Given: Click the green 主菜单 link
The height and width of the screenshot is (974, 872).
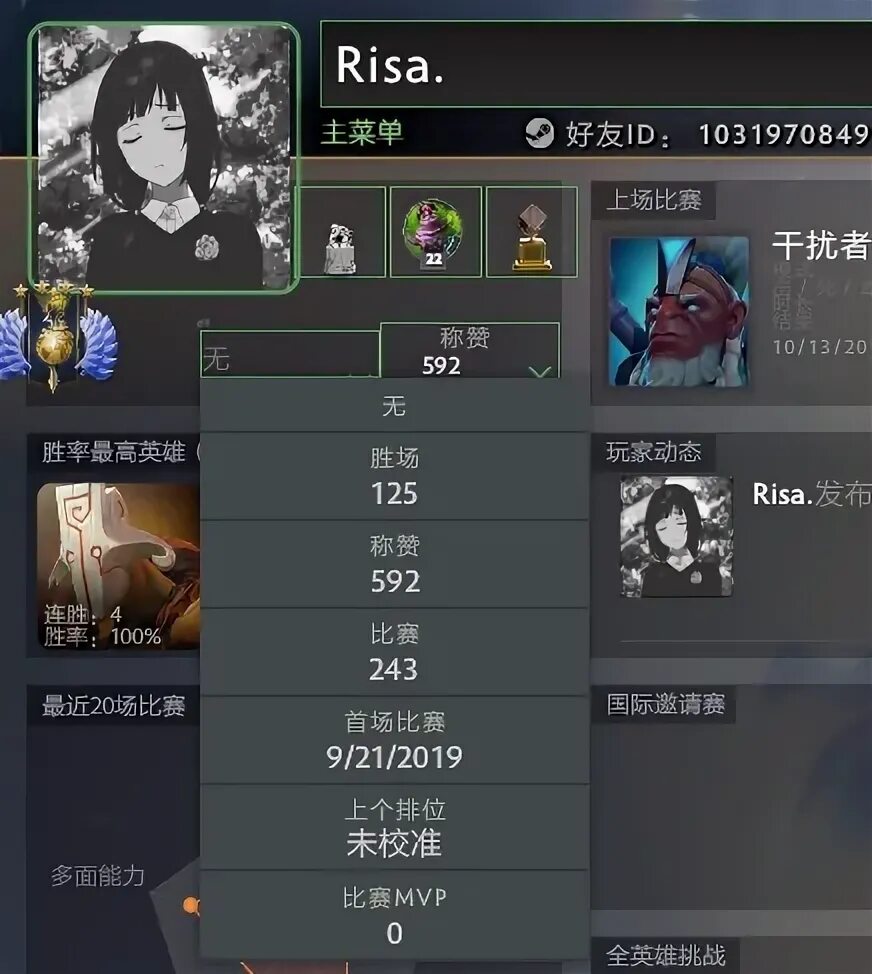Looking at the screenshot, I should 362,132.
